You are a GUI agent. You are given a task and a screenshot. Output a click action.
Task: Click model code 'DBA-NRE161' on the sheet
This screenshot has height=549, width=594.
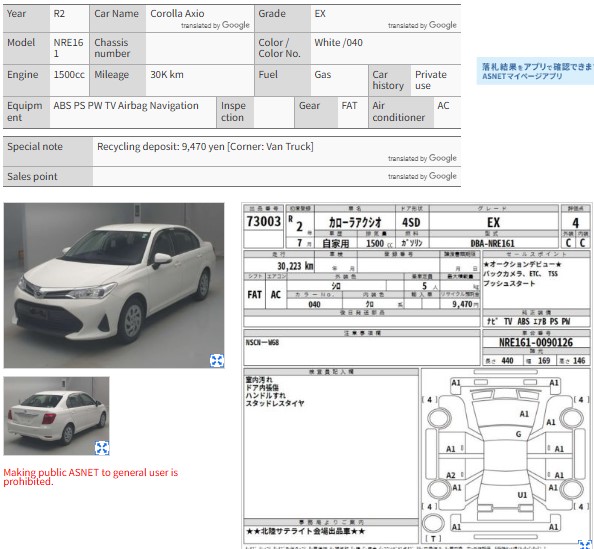(492, 243)
